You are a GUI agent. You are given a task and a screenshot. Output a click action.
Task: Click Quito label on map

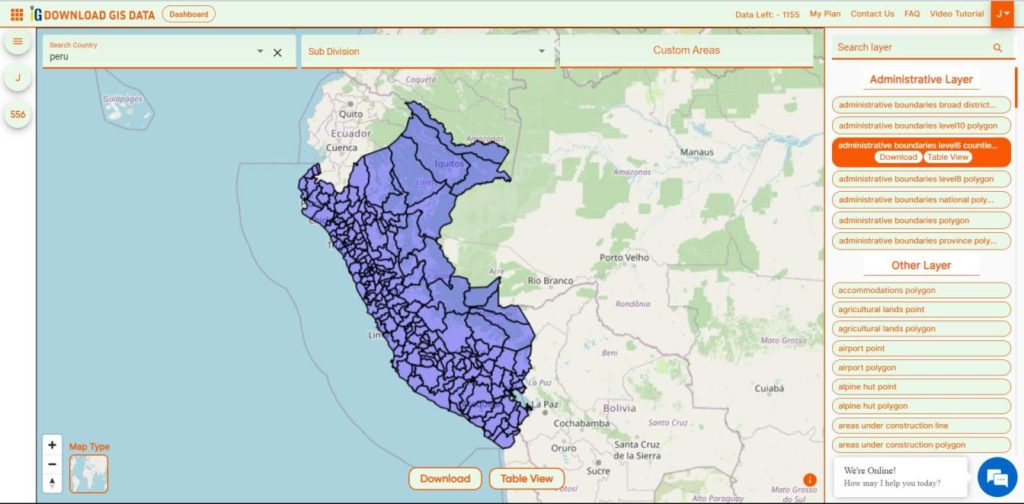coord(351,114)
